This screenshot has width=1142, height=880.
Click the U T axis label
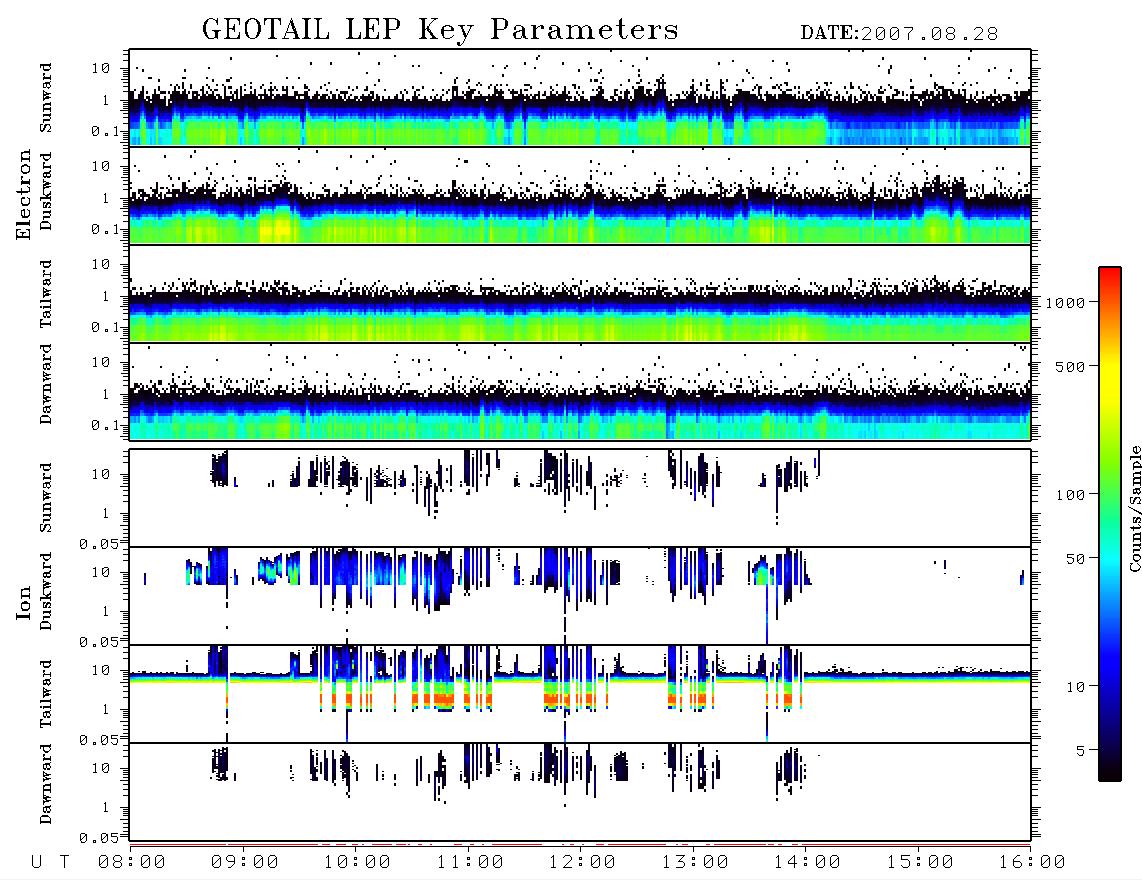[x=51, y=862]
